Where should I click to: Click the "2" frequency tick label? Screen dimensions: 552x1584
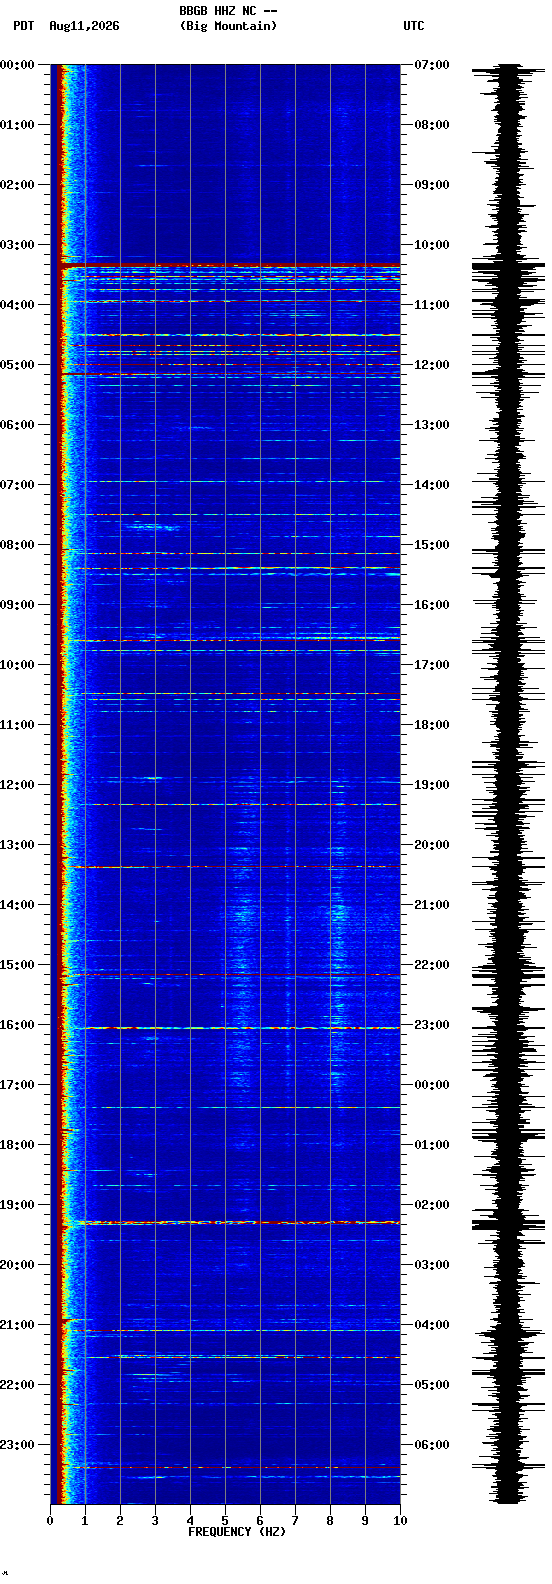120,1521
